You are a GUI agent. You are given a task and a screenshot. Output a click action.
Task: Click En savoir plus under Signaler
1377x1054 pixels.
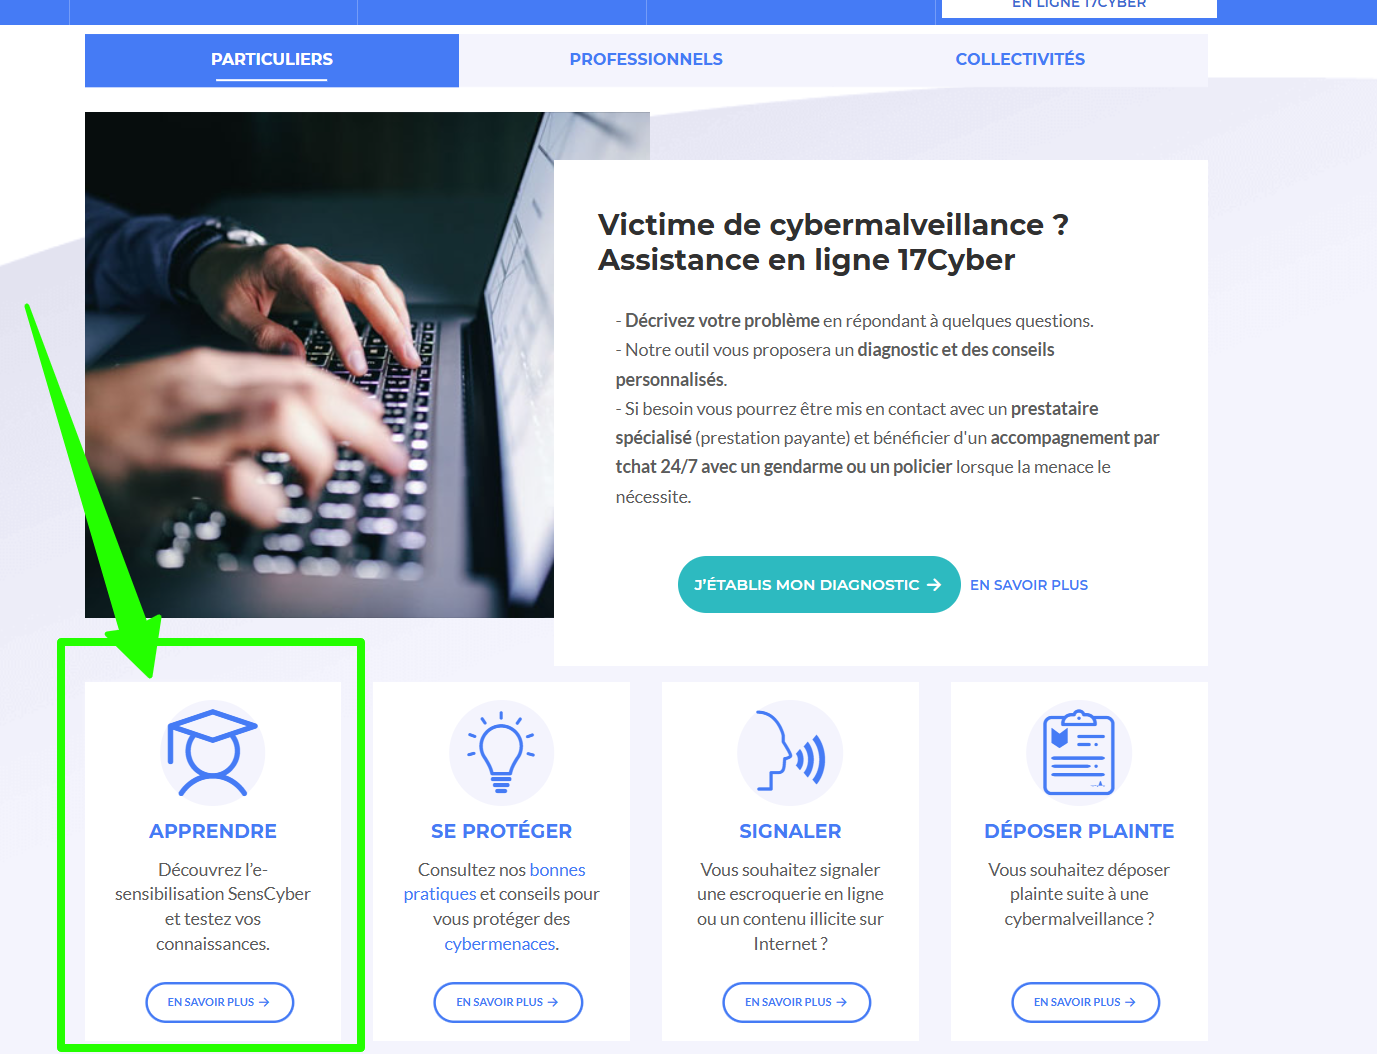(797, 1002)
